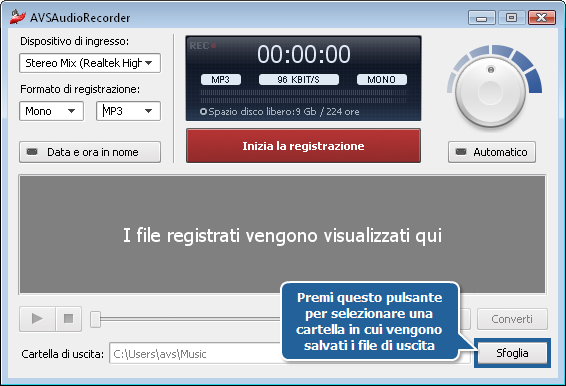Viewport: 566px width, 386px height.
Task: Click the recording level meter bars
Action: point(303,96)
